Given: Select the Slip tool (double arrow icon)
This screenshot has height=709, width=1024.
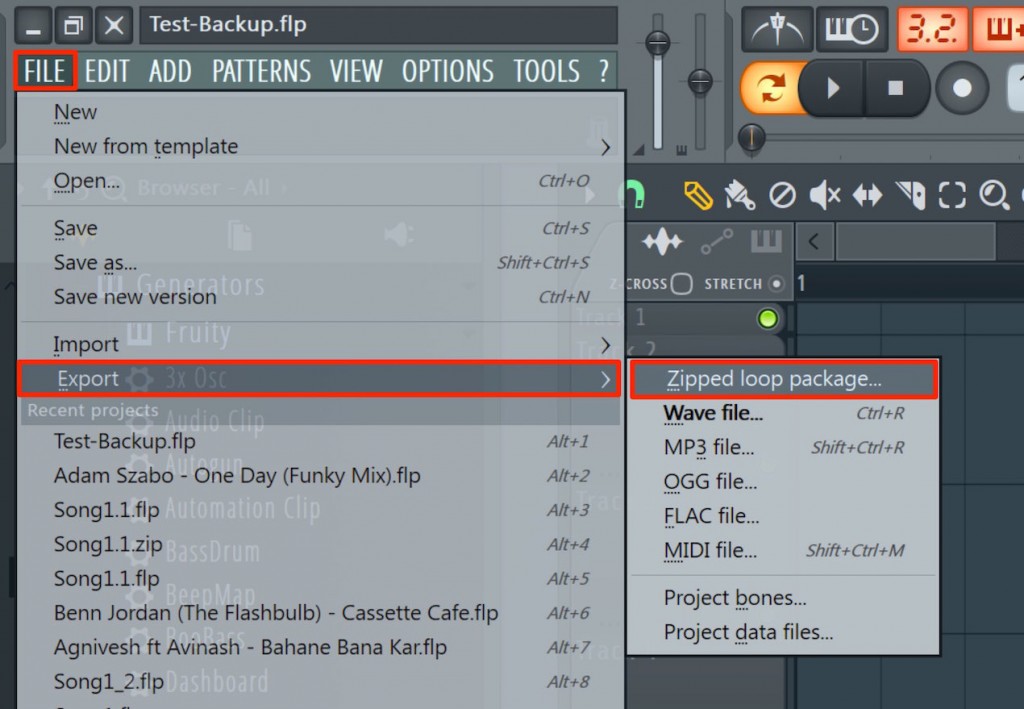Looking at the screenshot, I should pos(867,195).
